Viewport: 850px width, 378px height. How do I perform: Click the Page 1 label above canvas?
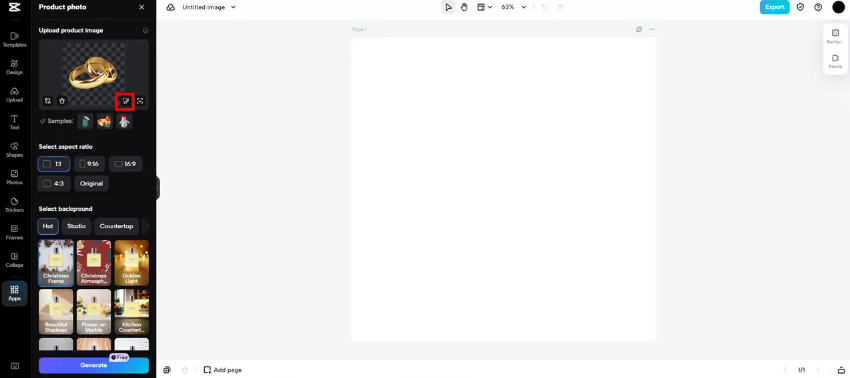(359, 29)
